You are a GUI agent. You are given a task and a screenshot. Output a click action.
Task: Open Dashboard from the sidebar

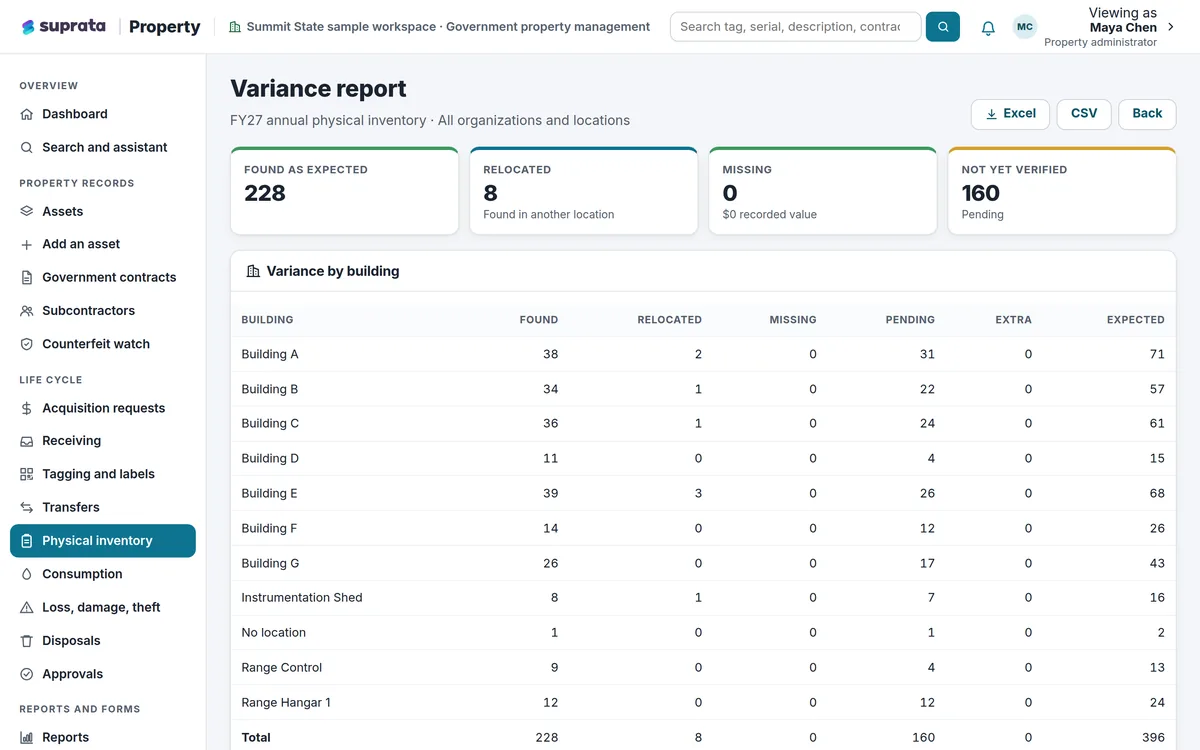point(103,114)
